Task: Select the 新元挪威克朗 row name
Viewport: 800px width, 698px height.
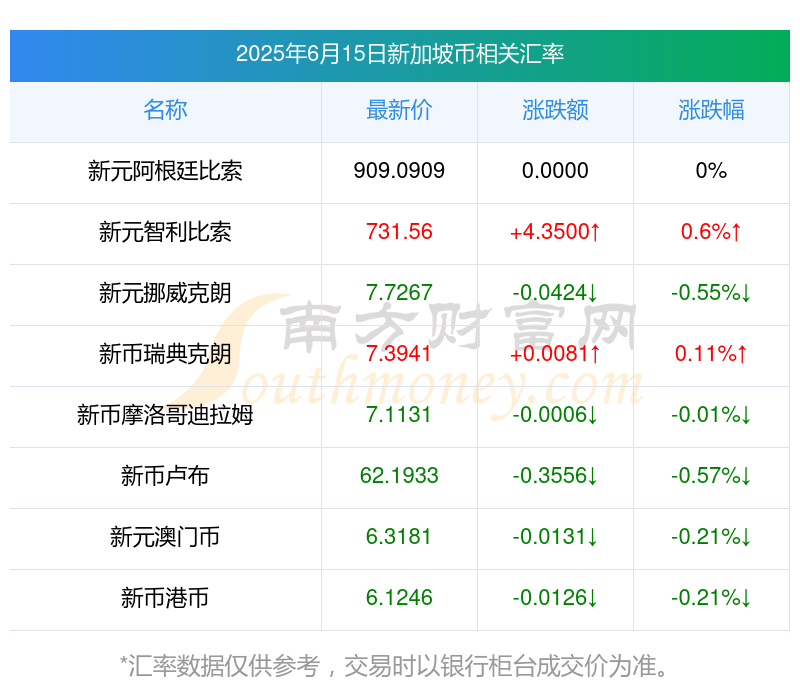Action: tap(165, 293)
